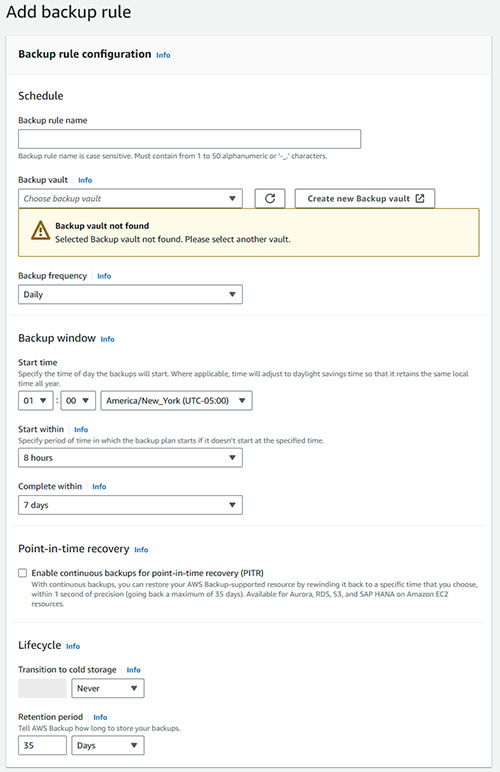Expand the Start within 8 hours dropdown
This screenshot has height=772, width=500.
130,458
